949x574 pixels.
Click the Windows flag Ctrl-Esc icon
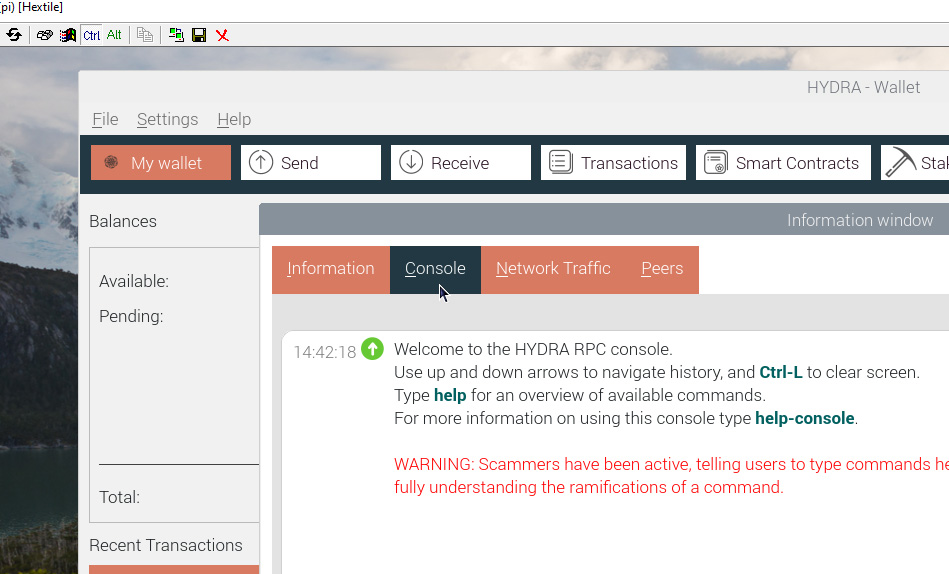click(68, 35)
